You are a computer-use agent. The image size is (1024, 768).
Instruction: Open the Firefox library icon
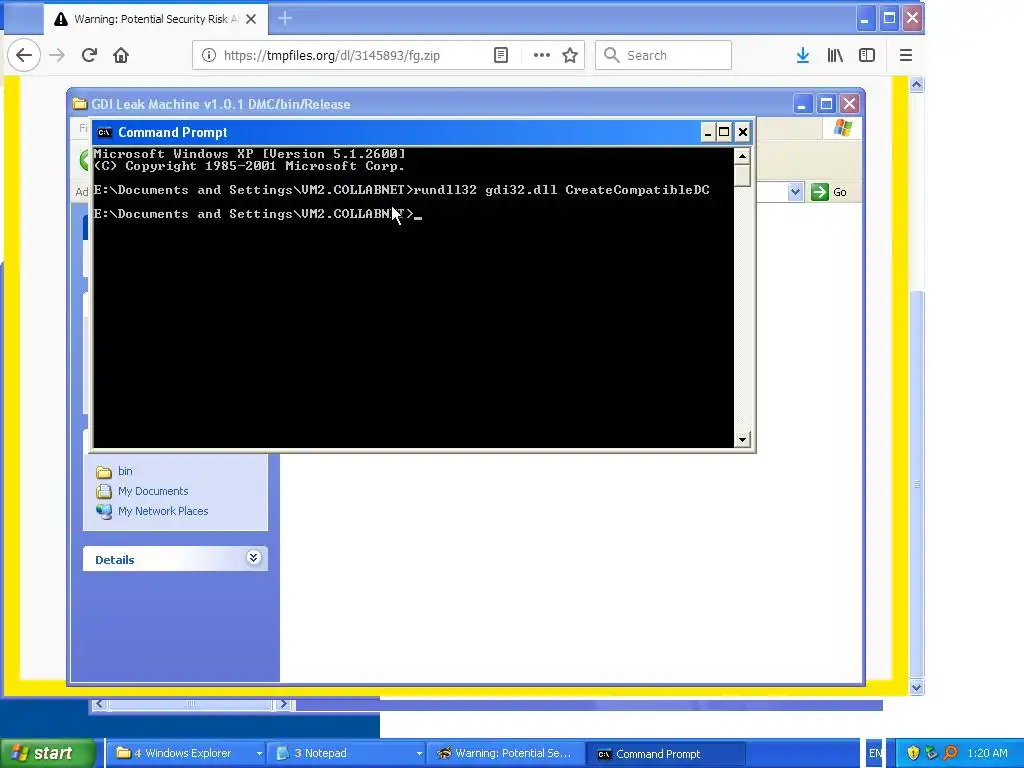coord(835,56)
